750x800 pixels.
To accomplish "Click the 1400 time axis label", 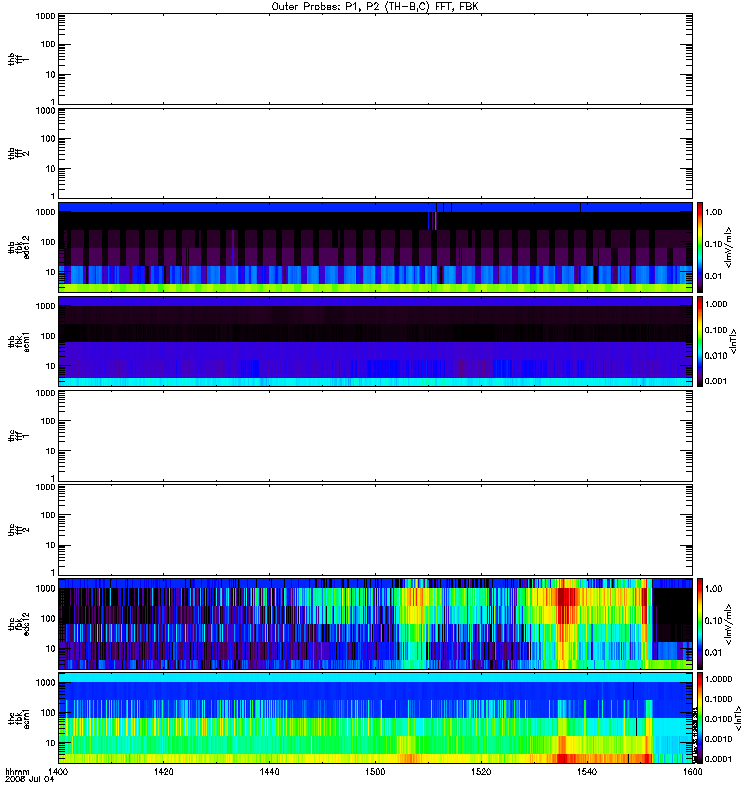I will coord(58,771).
